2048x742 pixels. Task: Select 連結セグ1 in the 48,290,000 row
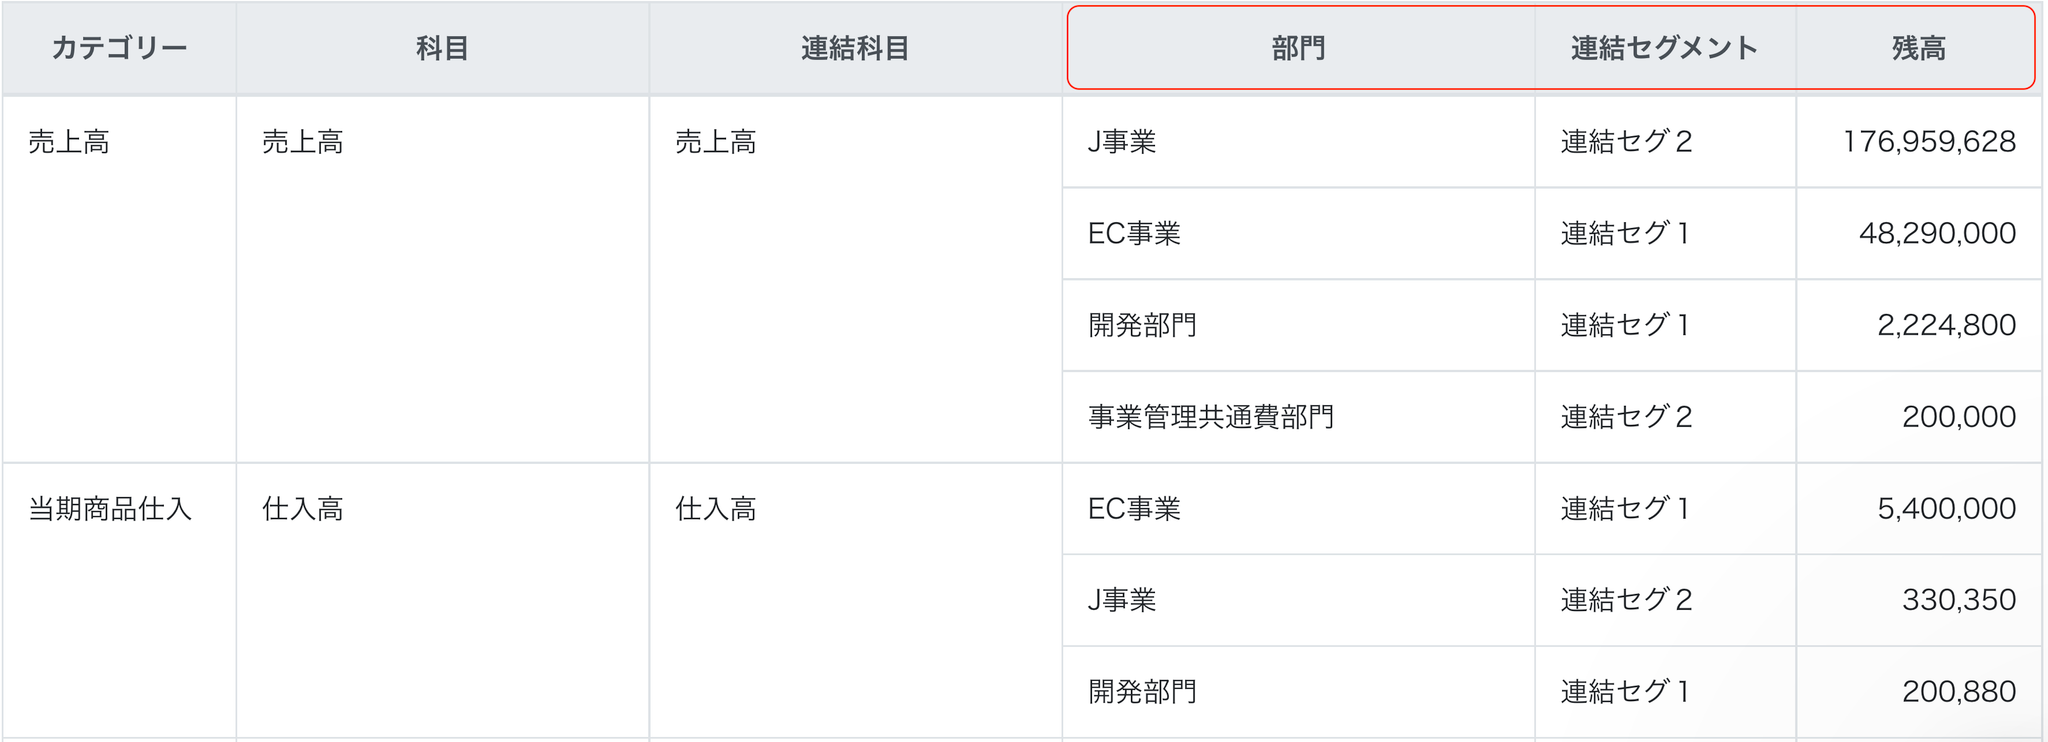1625,234
